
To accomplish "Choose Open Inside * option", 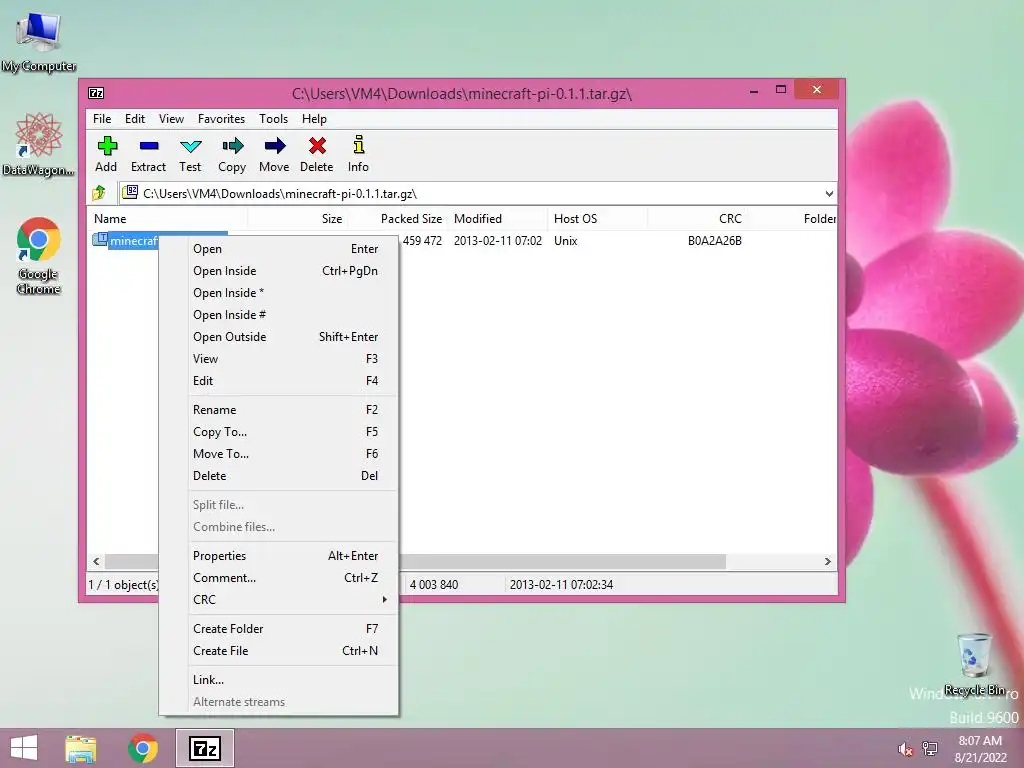I will [292, 293].
